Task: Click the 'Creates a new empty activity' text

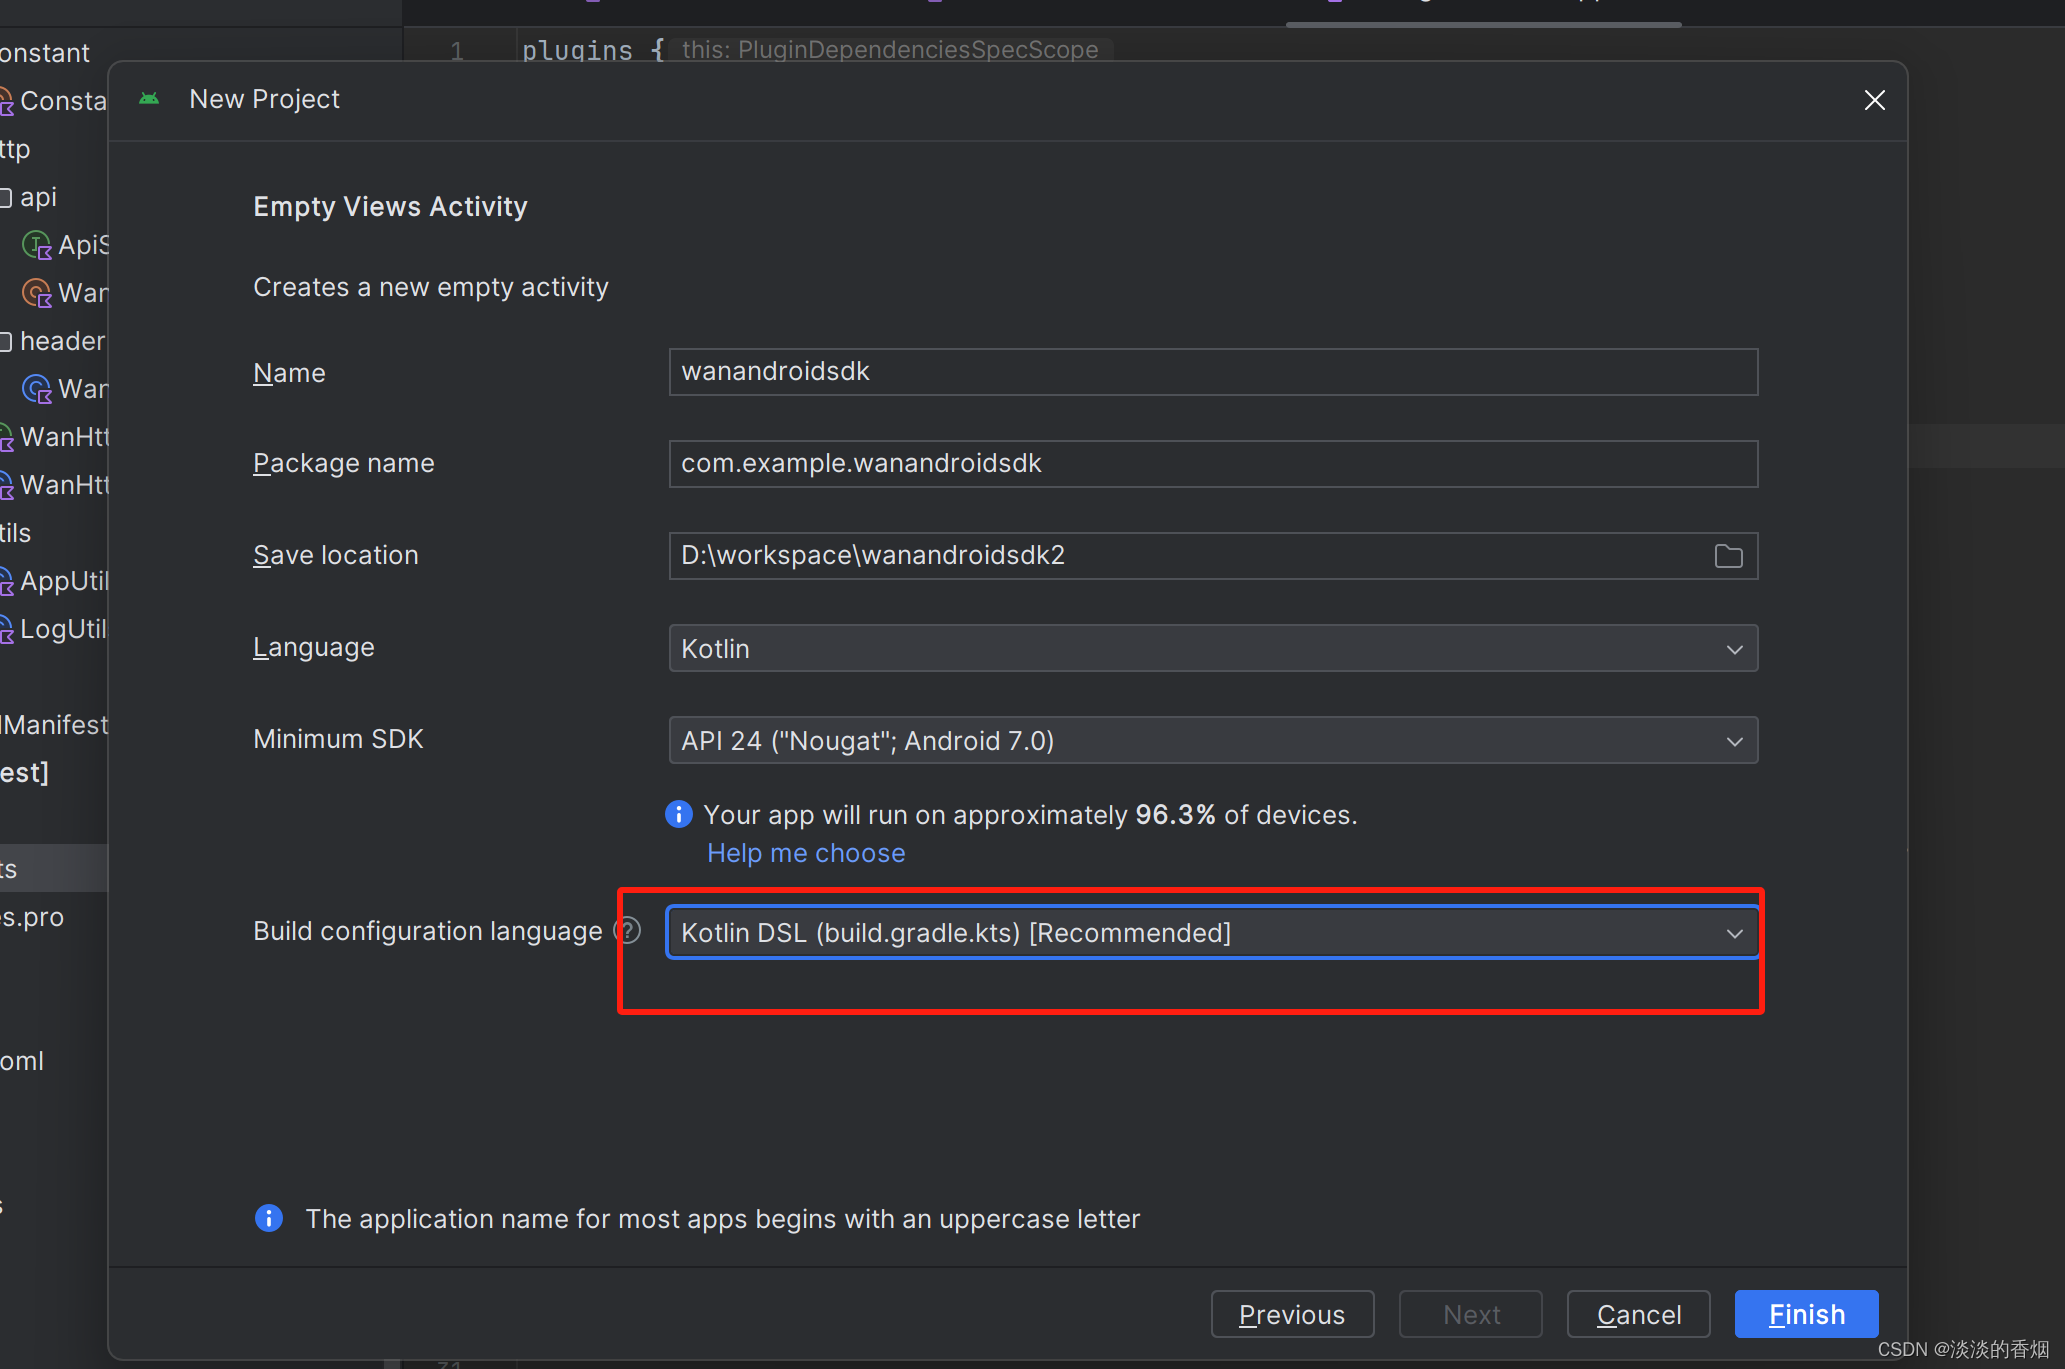Action: click(431, 287)
